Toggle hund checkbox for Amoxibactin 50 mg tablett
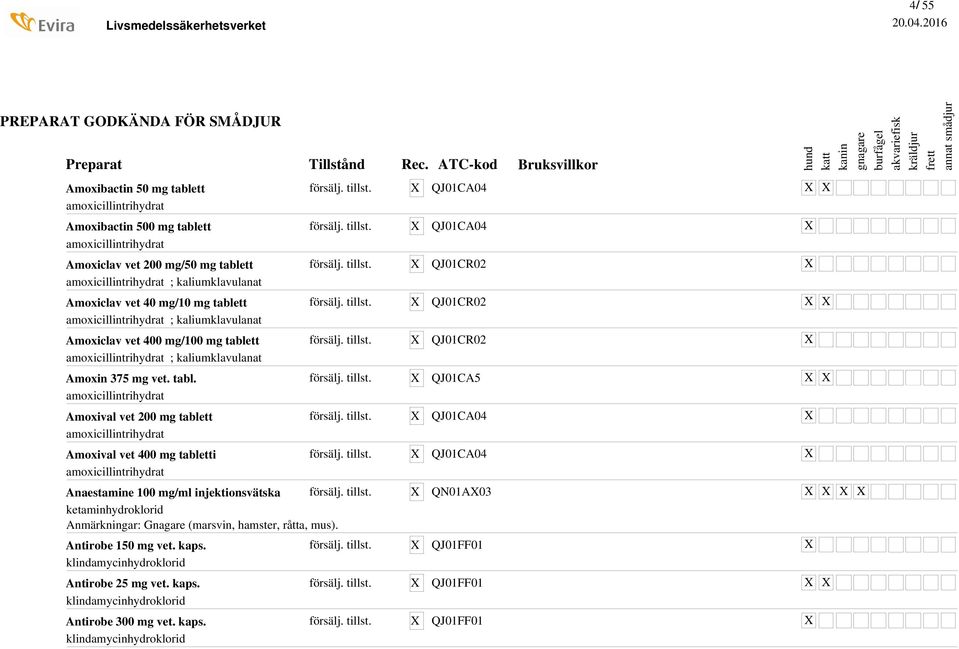This screenshot has height=649, width=959. click(x=809, y=187)
